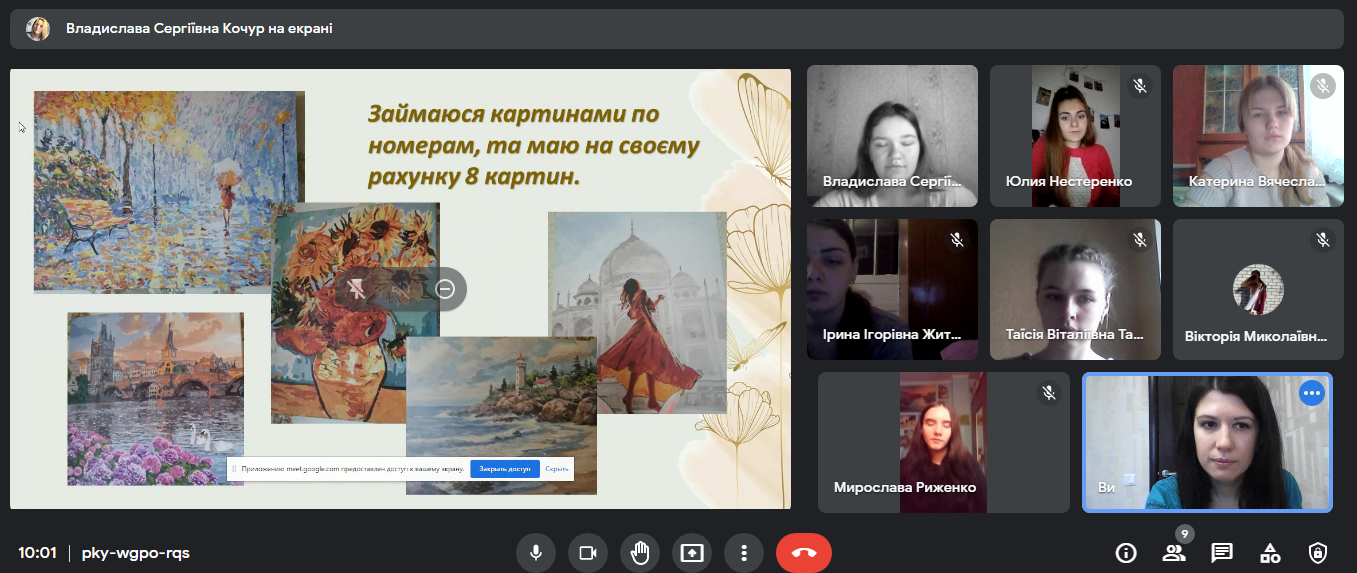Click the presenter's avatar in the top banner
The height and width of the screenshot is (573, 1357).
[x=38, y=28]
